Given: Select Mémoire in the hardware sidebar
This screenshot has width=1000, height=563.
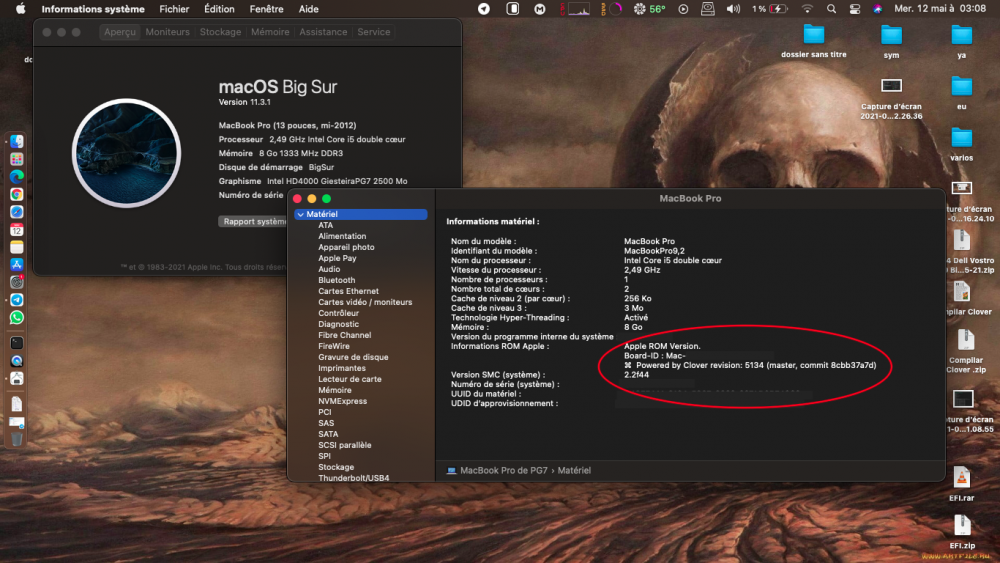Looking at the screenshot, I should point(335,390).
